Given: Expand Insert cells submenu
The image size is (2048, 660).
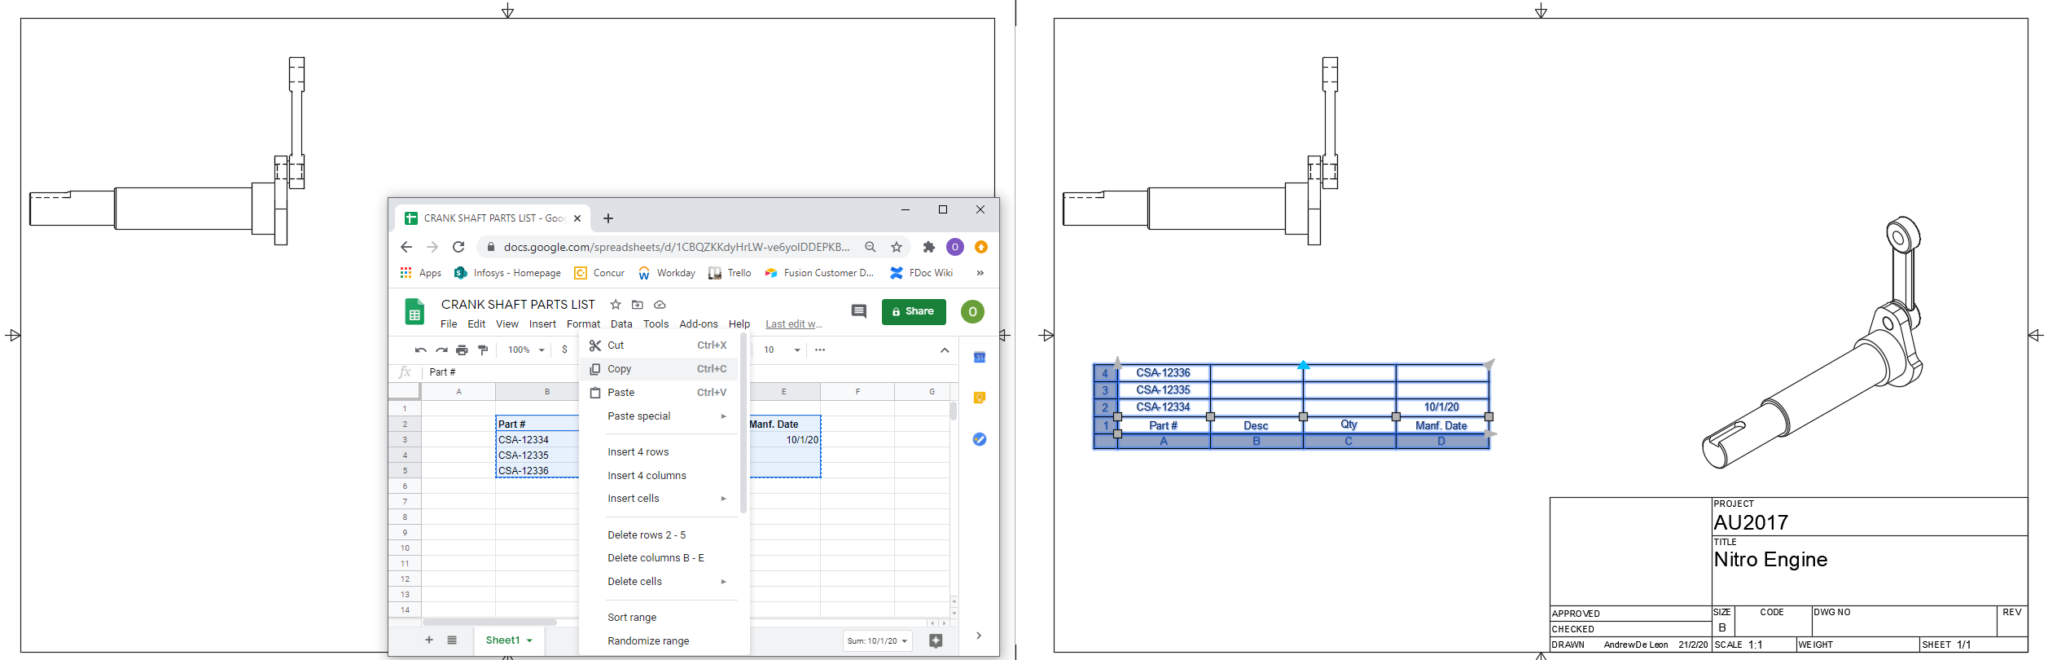Looking at the screenshot, I should [x=663, y=498].
